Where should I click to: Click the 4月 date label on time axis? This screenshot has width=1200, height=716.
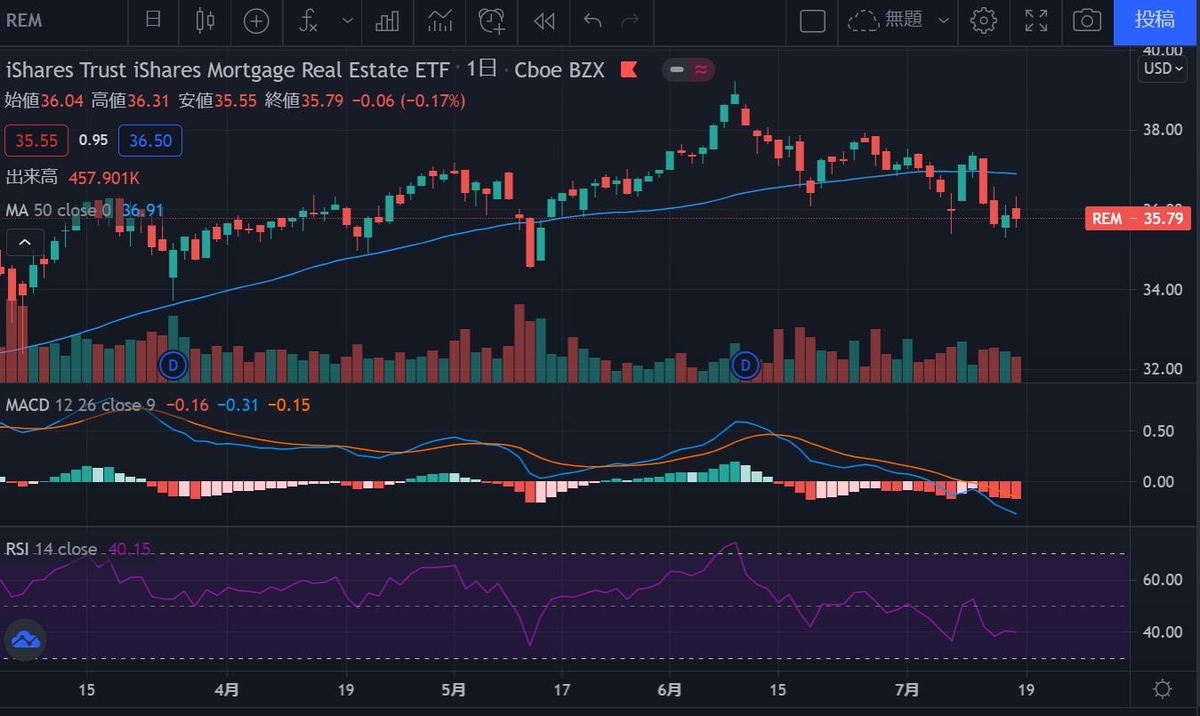(226, 689)
